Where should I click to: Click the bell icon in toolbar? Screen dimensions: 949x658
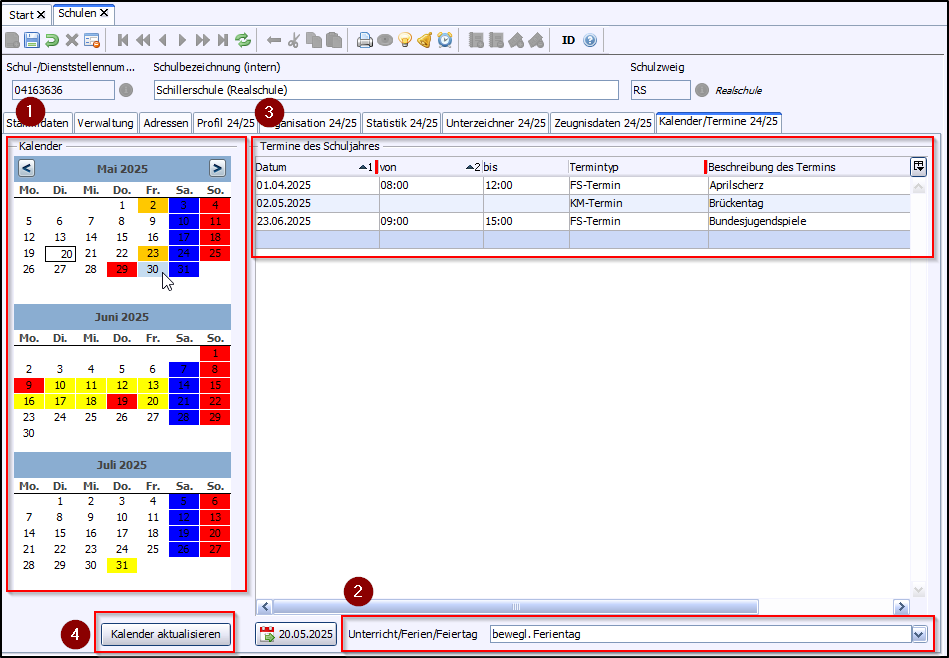[425, 41]
